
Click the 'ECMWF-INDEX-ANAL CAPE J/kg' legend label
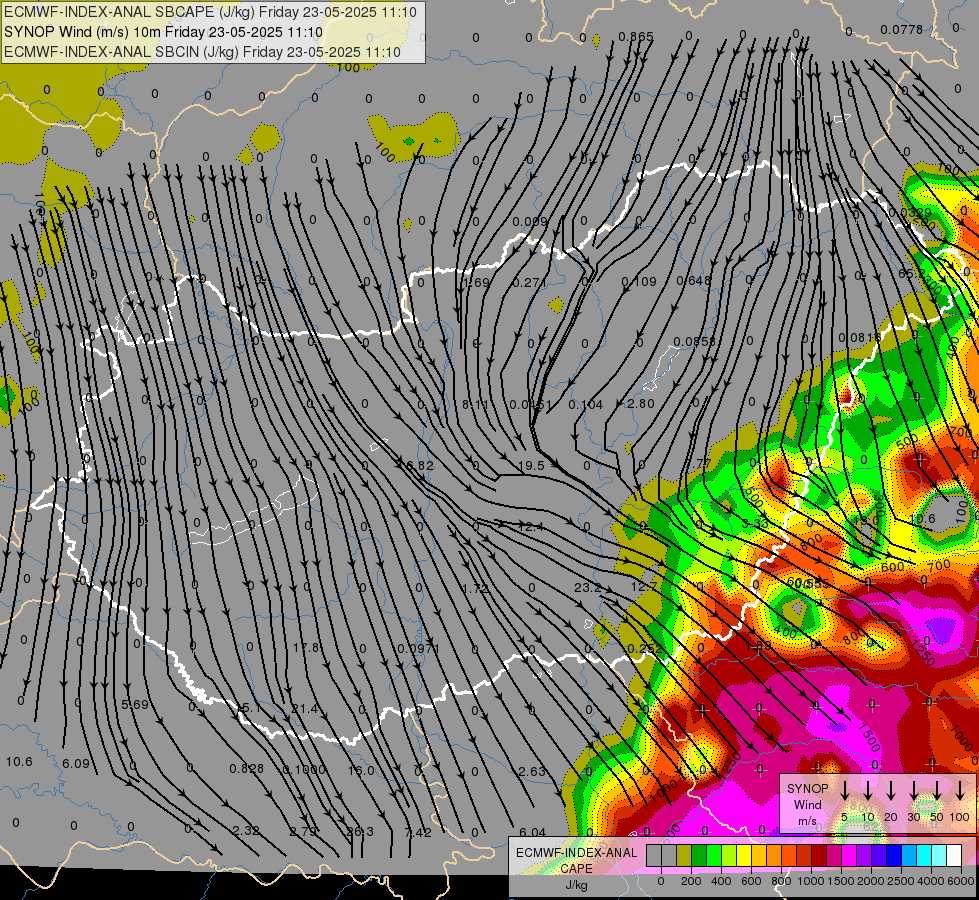(577, 869)
